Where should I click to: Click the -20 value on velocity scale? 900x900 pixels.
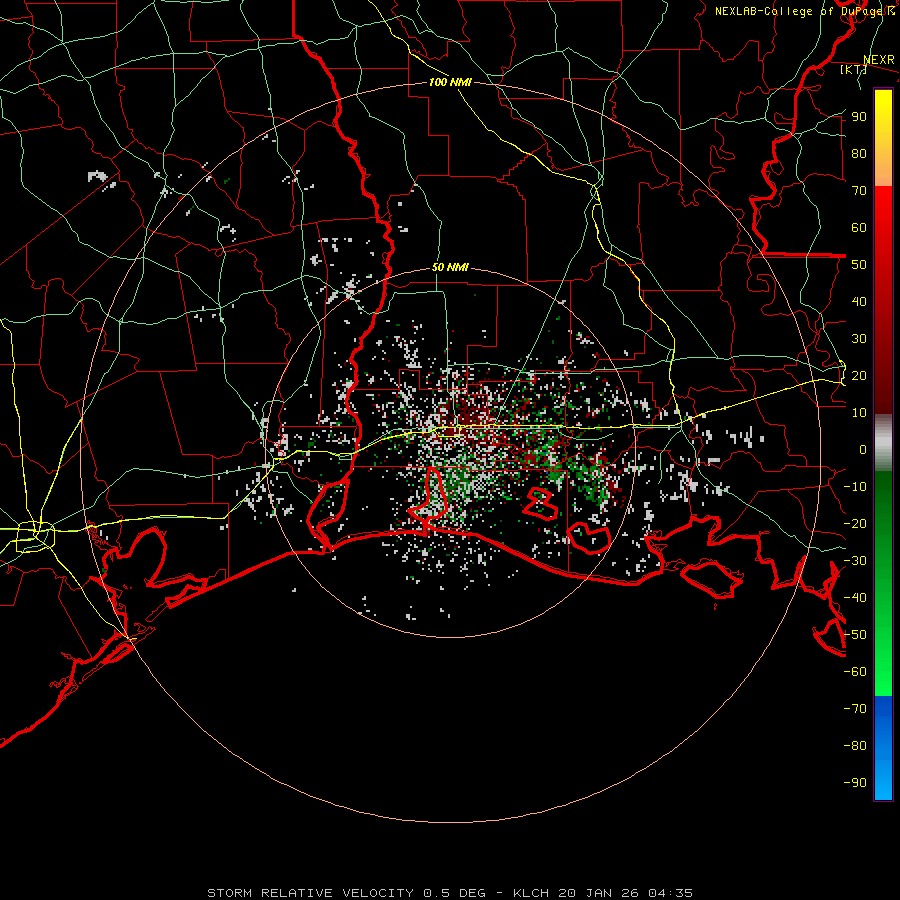[x=855, y=524]
